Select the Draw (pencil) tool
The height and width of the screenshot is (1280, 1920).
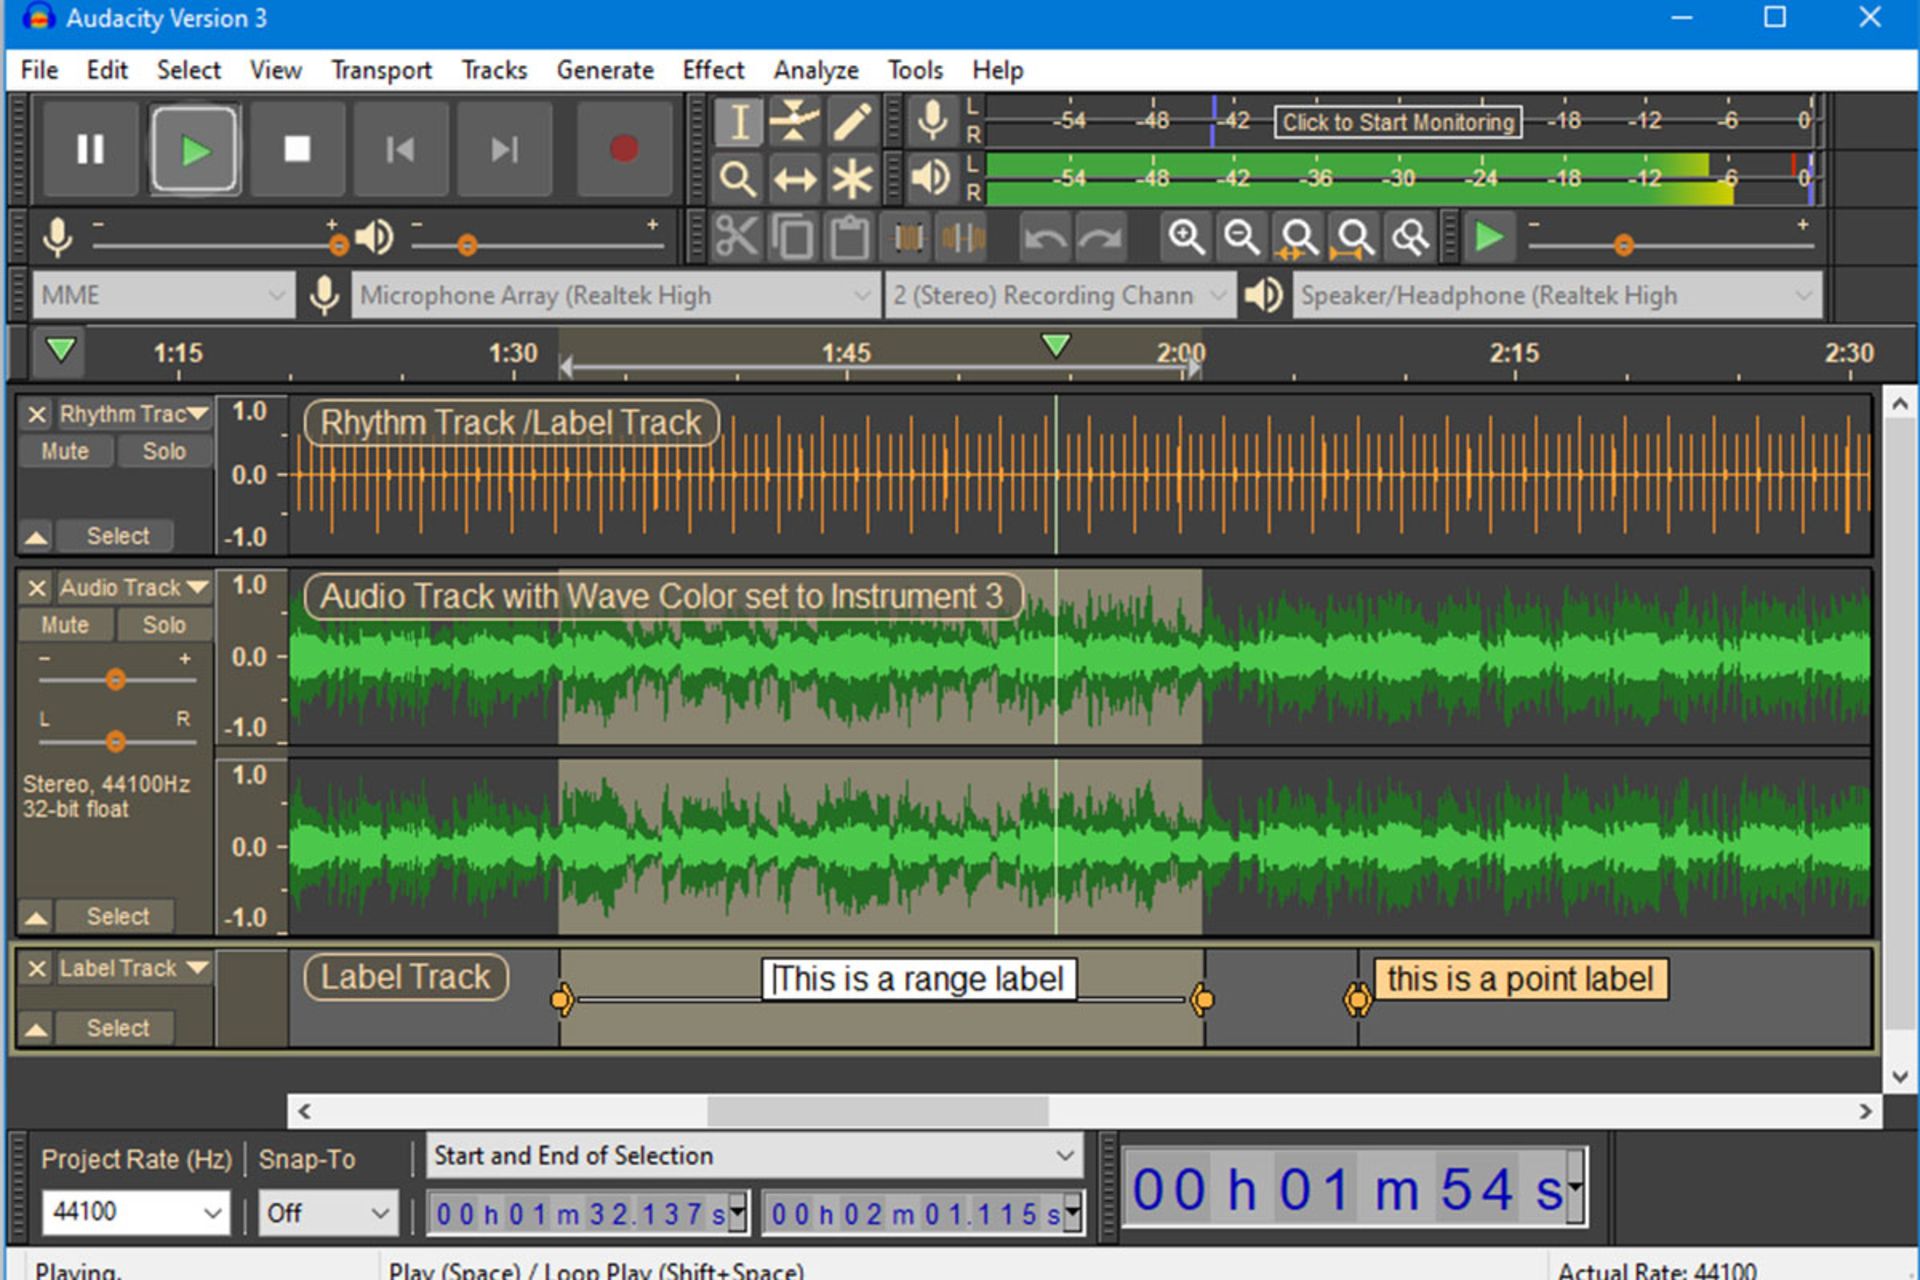852,122
